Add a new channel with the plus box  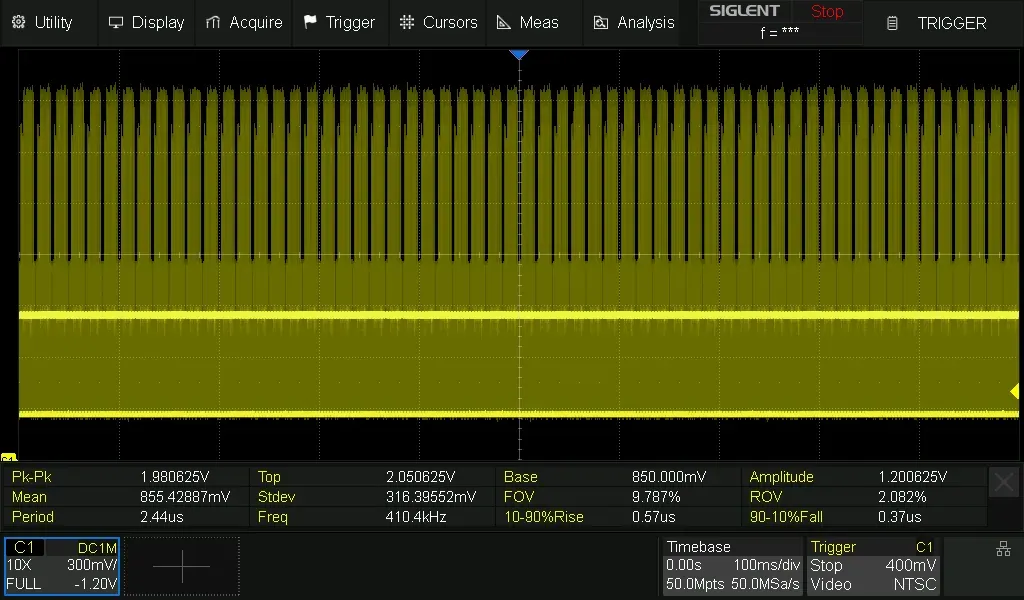tap(182, 566)
